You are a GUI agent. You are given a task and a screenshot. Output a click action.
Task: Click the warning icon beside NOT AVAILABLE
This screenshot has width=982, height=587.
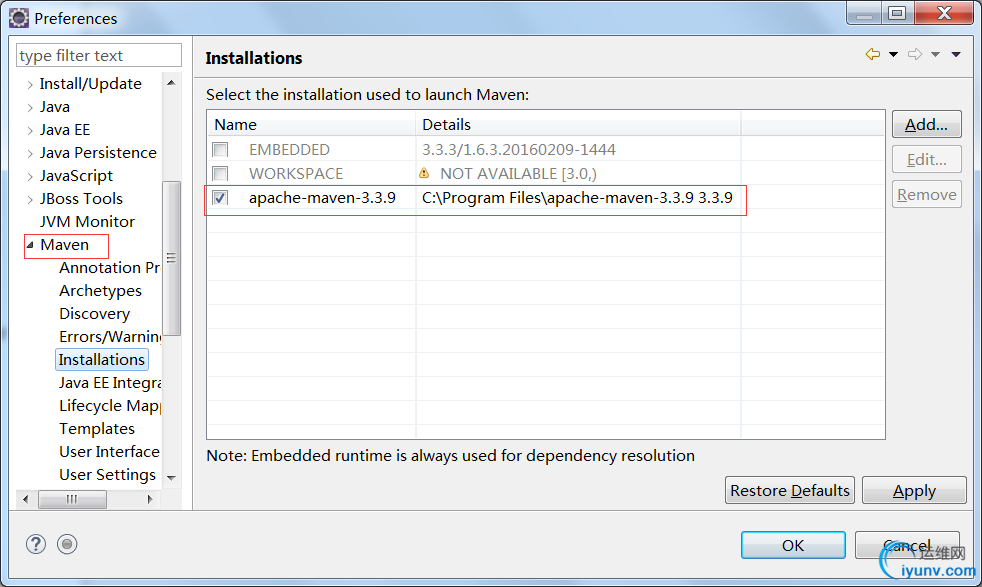click(424, 173)
